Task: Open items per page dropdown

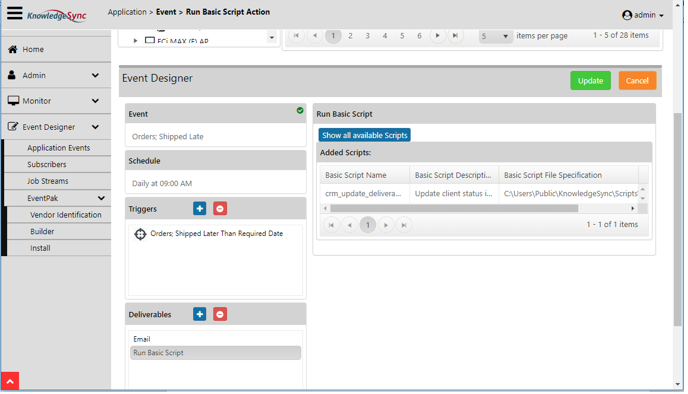Action: [x=495, y=36]
